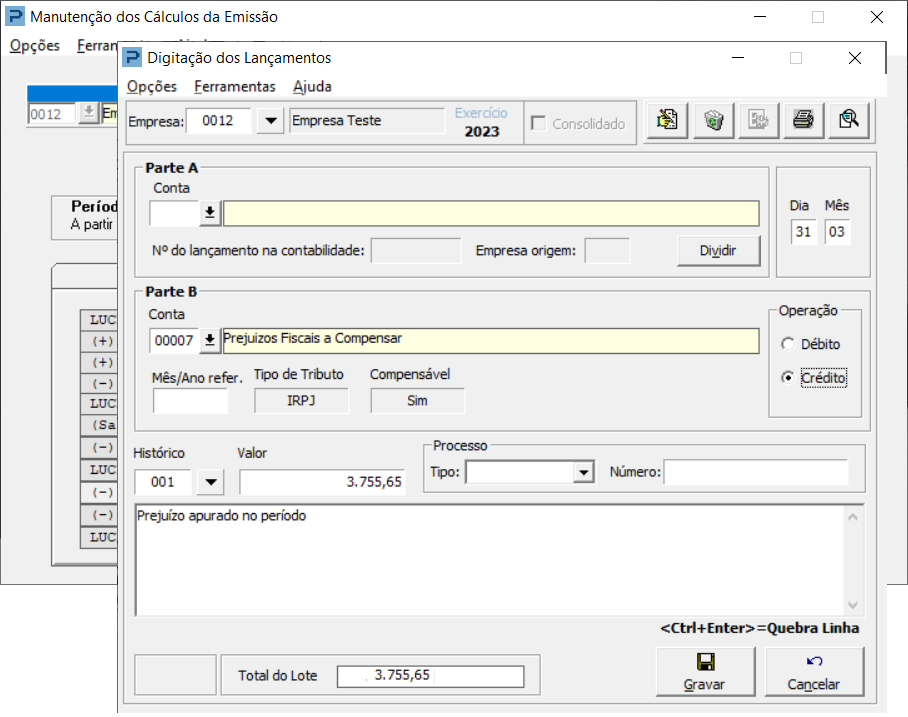Click the Parte A account description field
Image resolution: width=908 pixels, height=717 pixels.
pos(491,213)
